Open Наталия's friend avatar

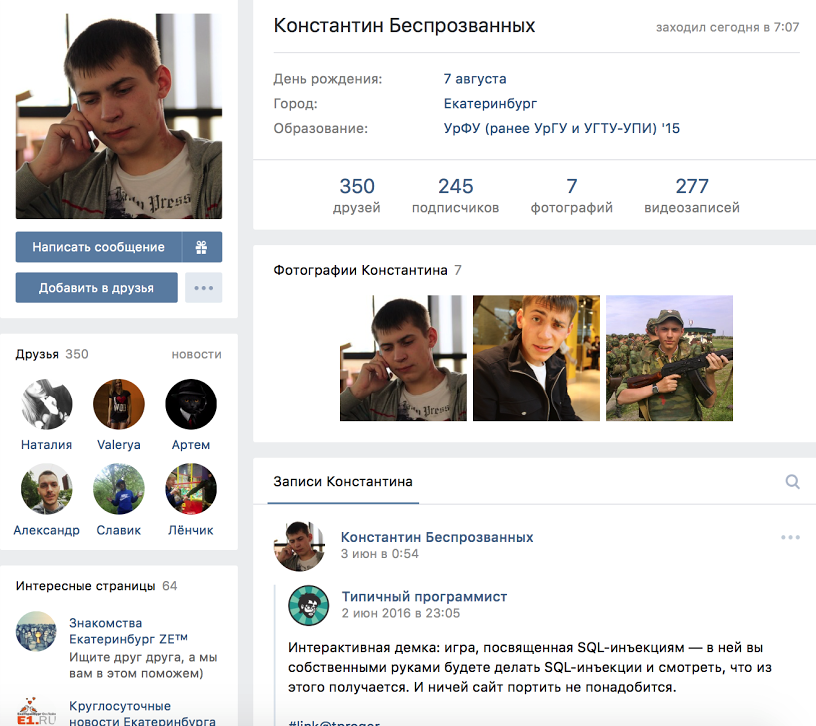(x=46, y=404)
